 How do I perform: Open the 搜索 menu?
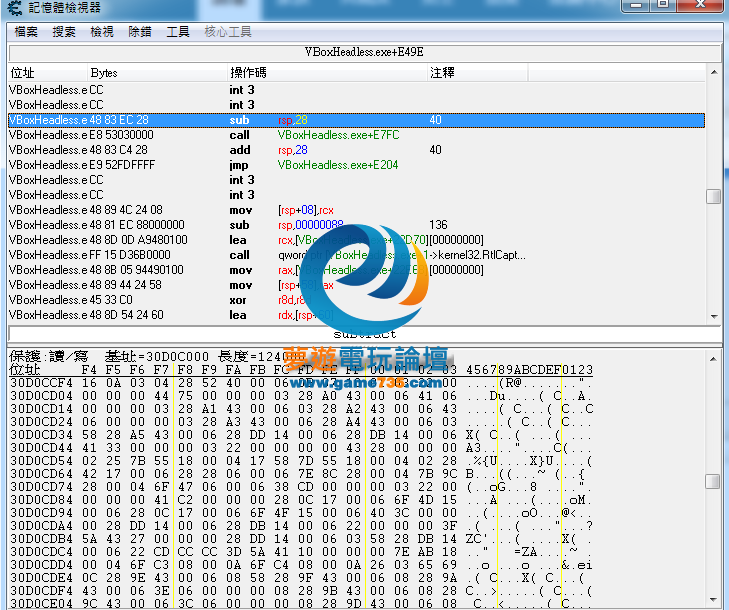pyautogui.click(x=64, y=32)
